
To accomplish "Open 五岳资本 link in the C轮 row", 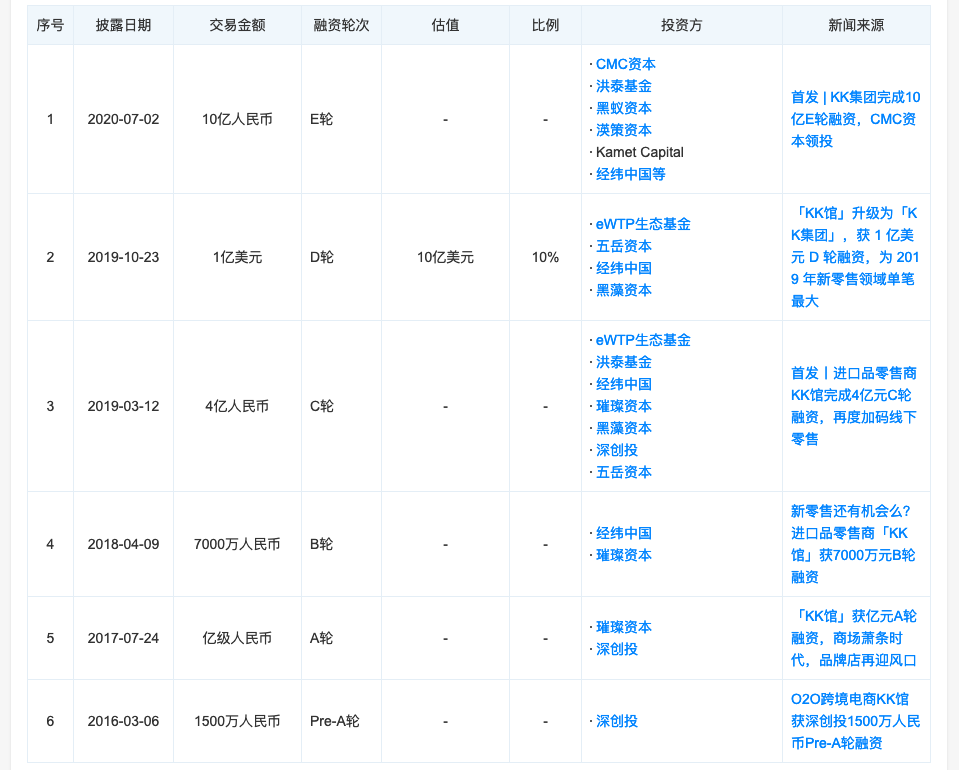I will [623, 473].
